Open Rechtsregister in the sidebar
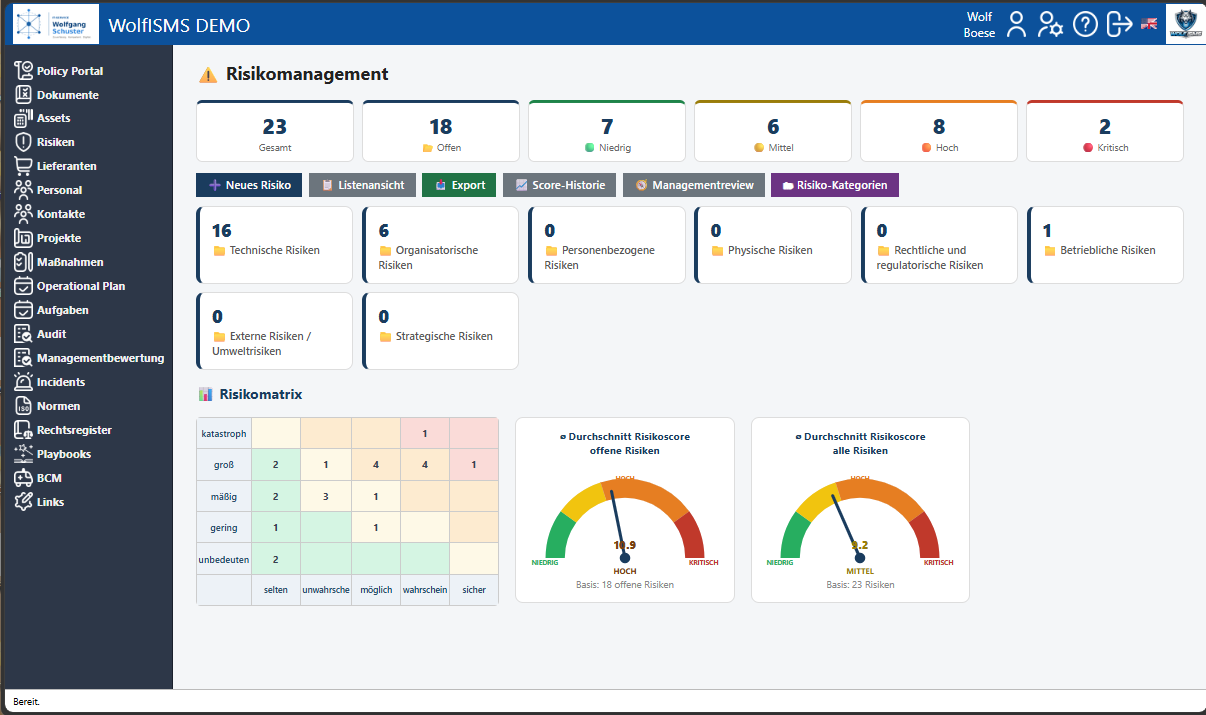 tap(74, 430)
